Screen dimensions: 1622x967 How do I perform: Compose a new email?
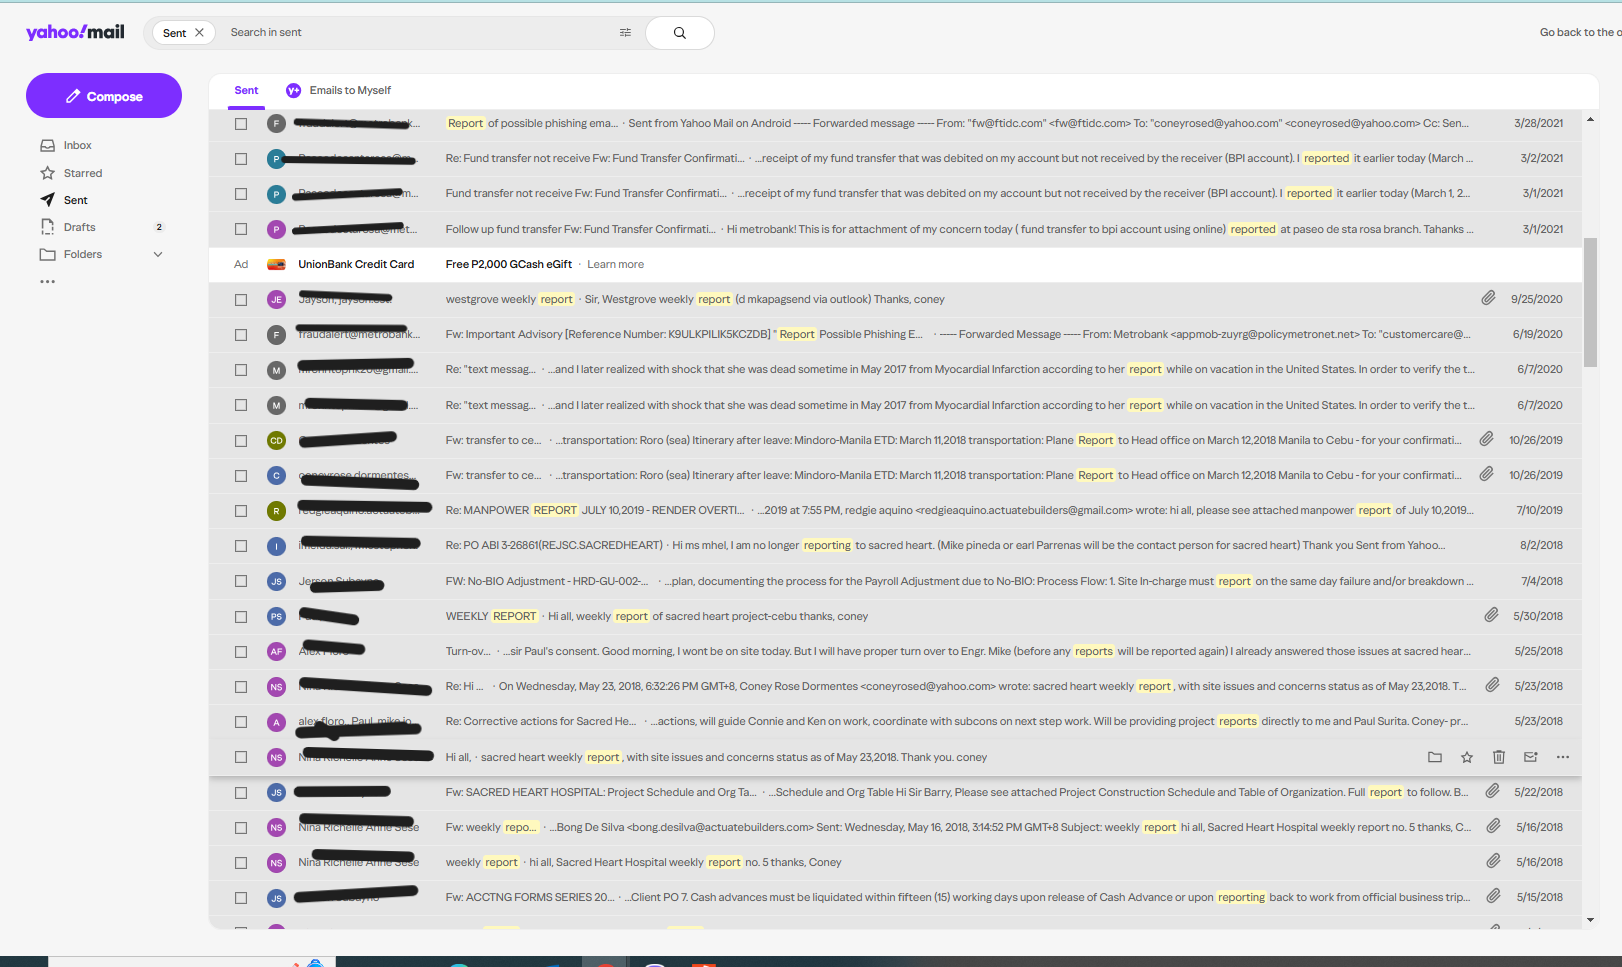[x=104, y=96]
